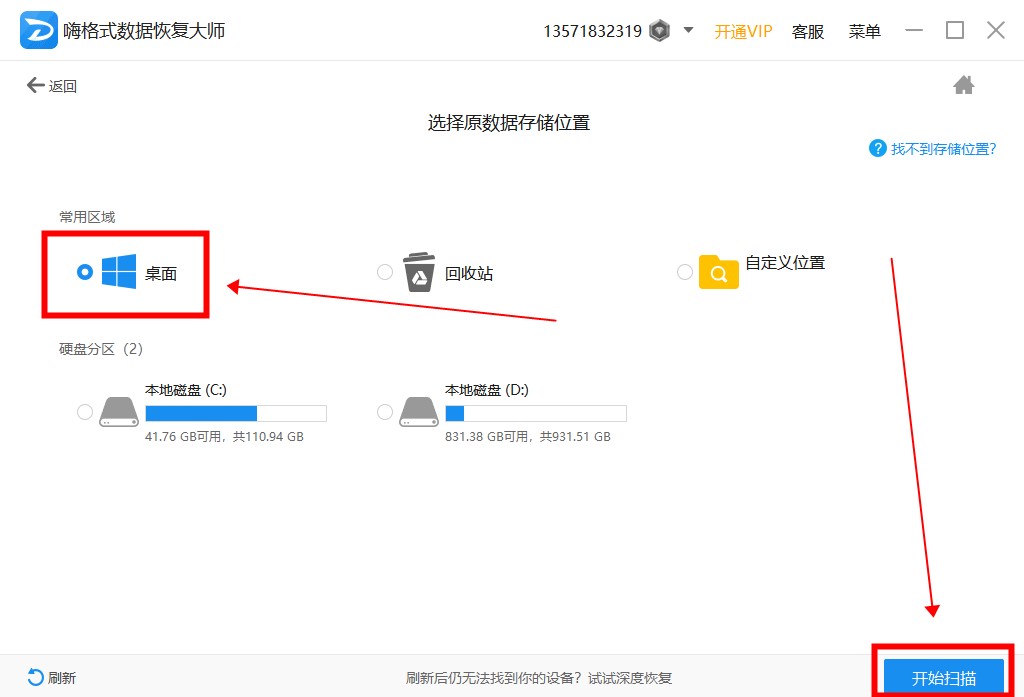
Task: Open 客服 customer service menu
Action: pyautogui.click(x=808, y=31)
